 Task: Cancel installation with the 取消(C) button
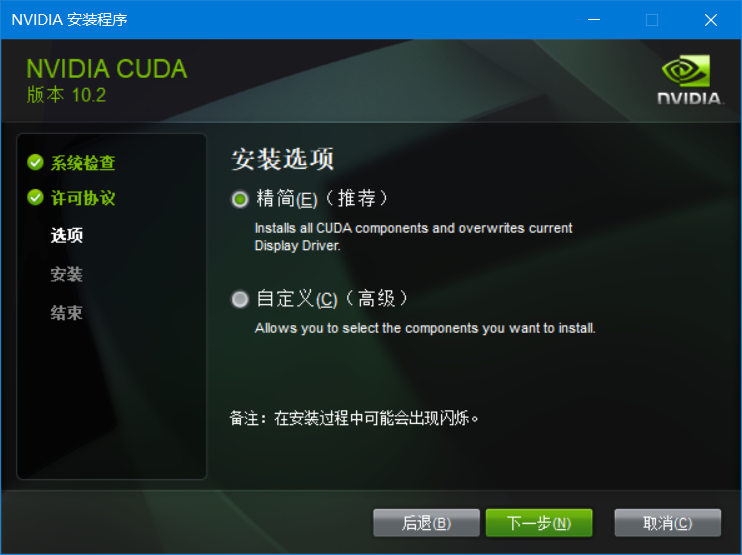pos(668,523)
